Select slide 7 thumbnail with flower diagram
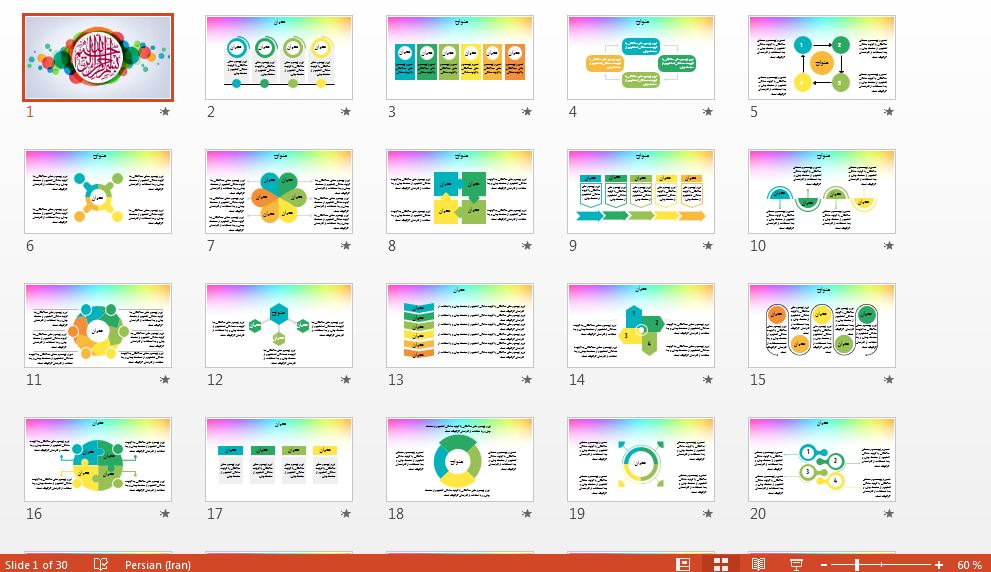The width and height of the screenshot is (991, 572). pos(279,191)
